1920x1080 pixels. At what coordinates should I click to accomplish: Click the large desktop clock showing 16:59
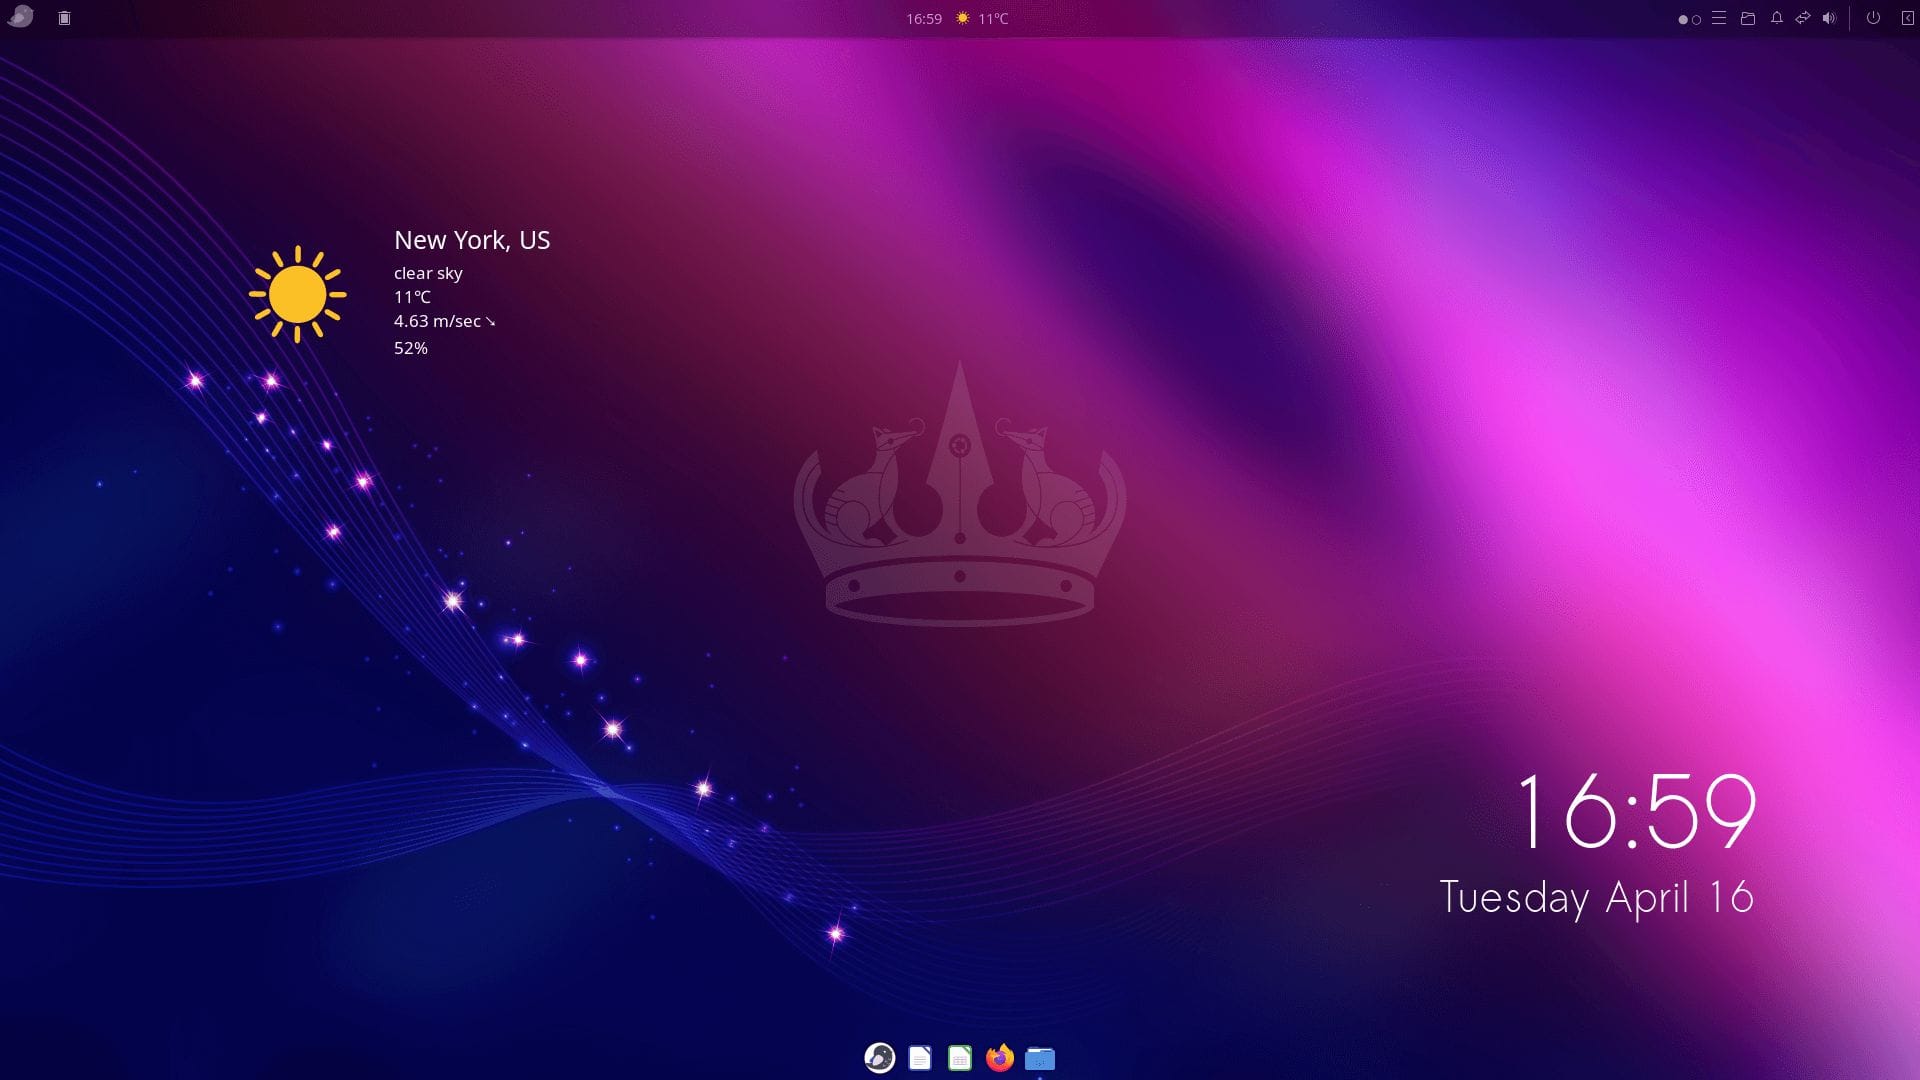(x=1636, y=813)
